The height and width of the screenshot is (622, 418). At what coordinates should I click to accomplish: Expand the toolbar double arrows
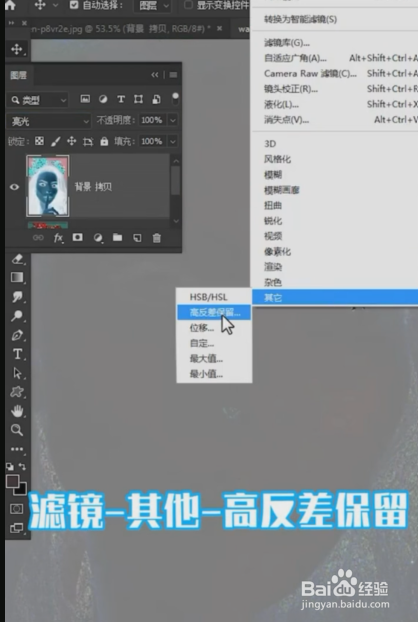click(11, 23)
